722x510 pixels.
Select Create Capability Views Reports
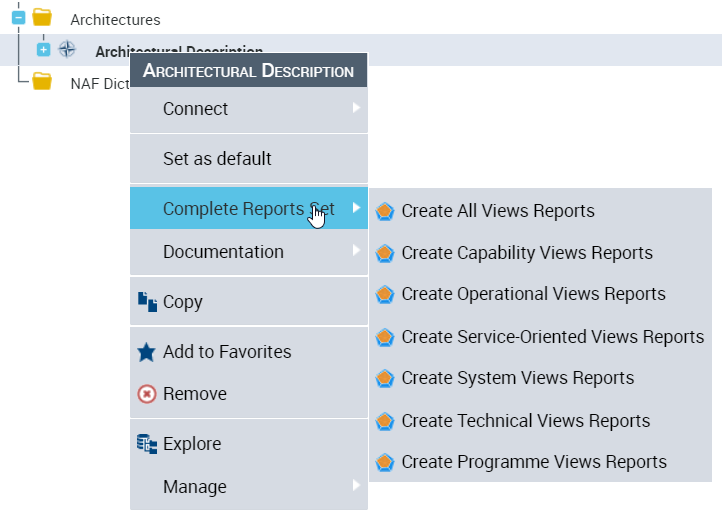[x=526, y=253]
